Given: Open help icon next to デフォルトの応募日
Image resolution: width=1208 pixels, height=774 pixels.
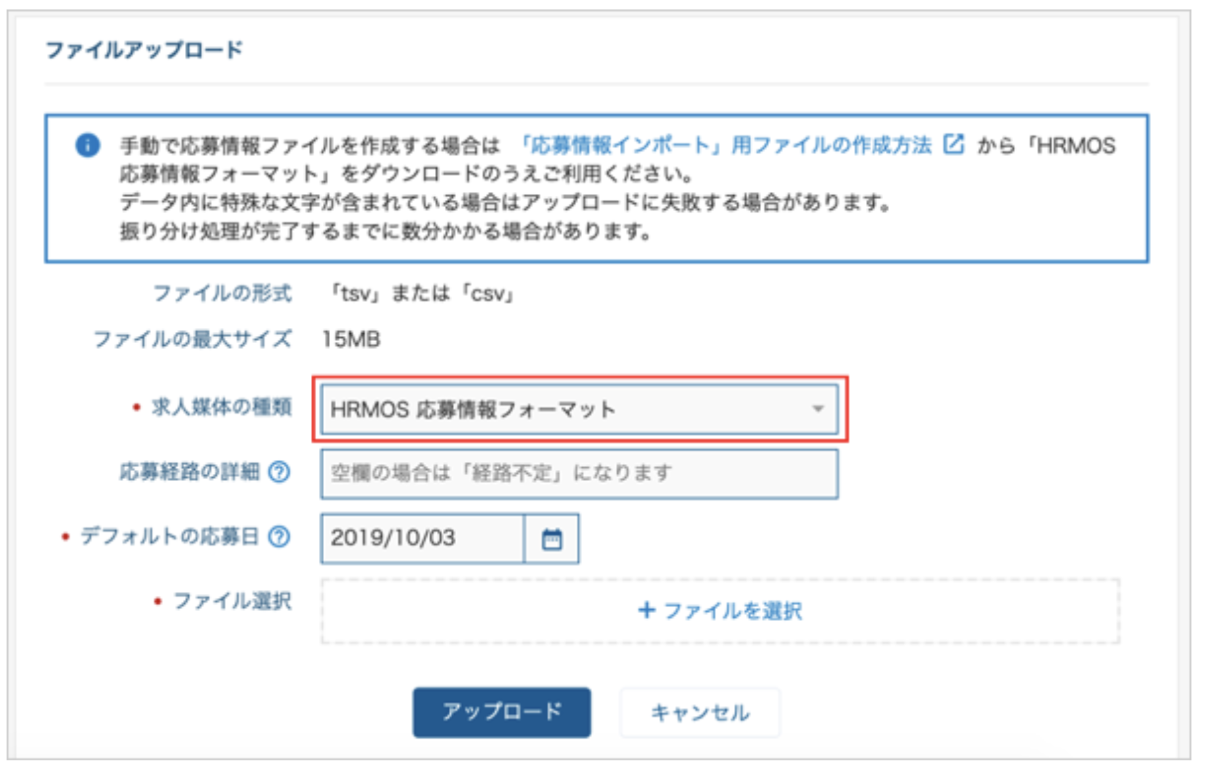Looking at the screenshot, I should [x=279, y=538].
